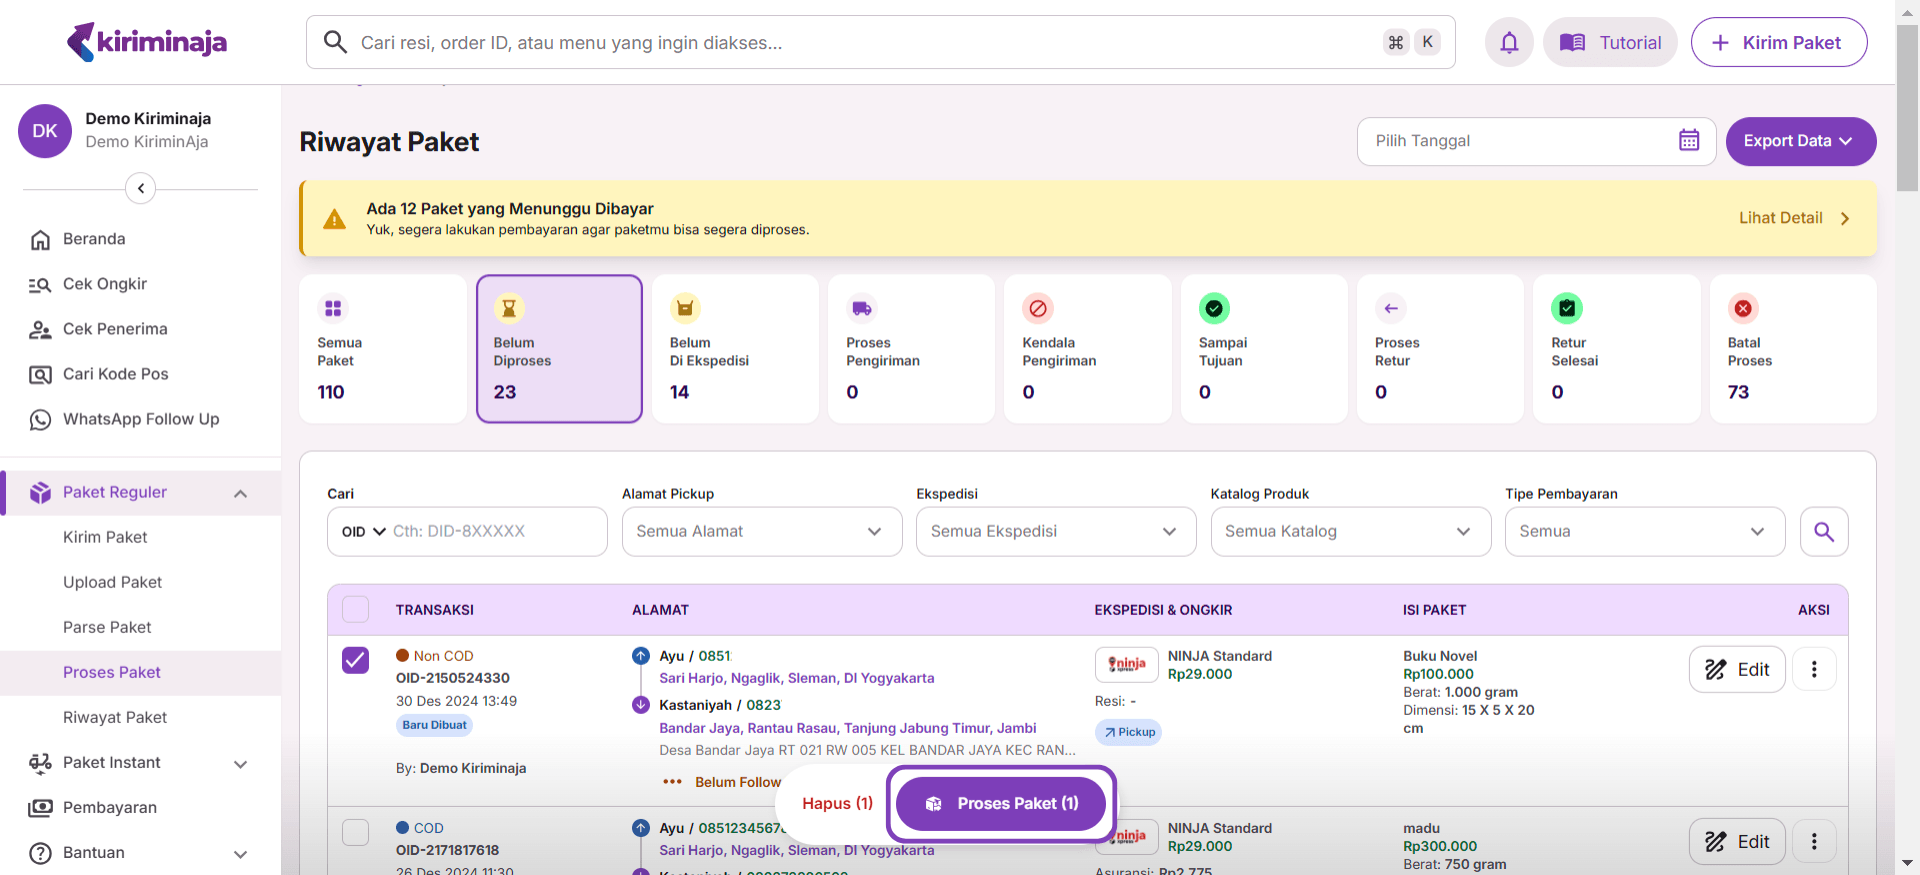Click the calendar icon in Pilih Tanggal

[x=1689, y=141]
